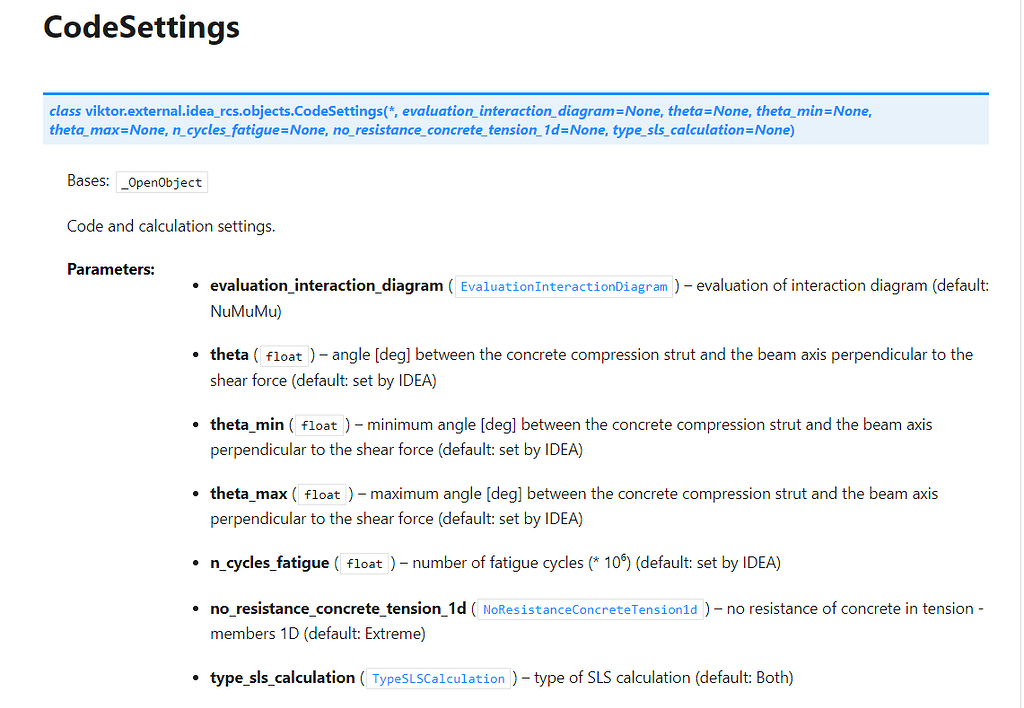1024x708 pixels.
Task: Click the bold type_sls_calculation parameter name
Action: (282, 678)
